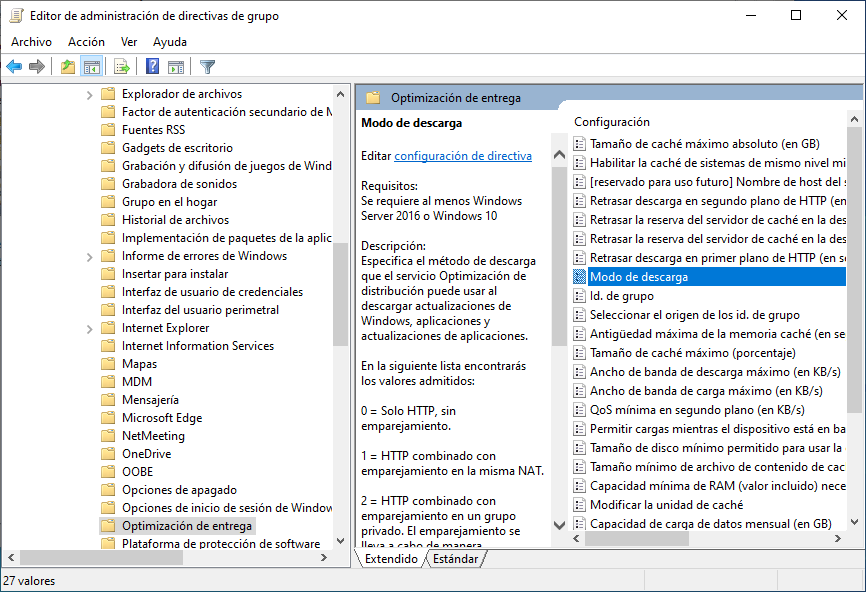Click the folder icon beside NetMeeting
The image size is (866, 592).
[108, 436]
